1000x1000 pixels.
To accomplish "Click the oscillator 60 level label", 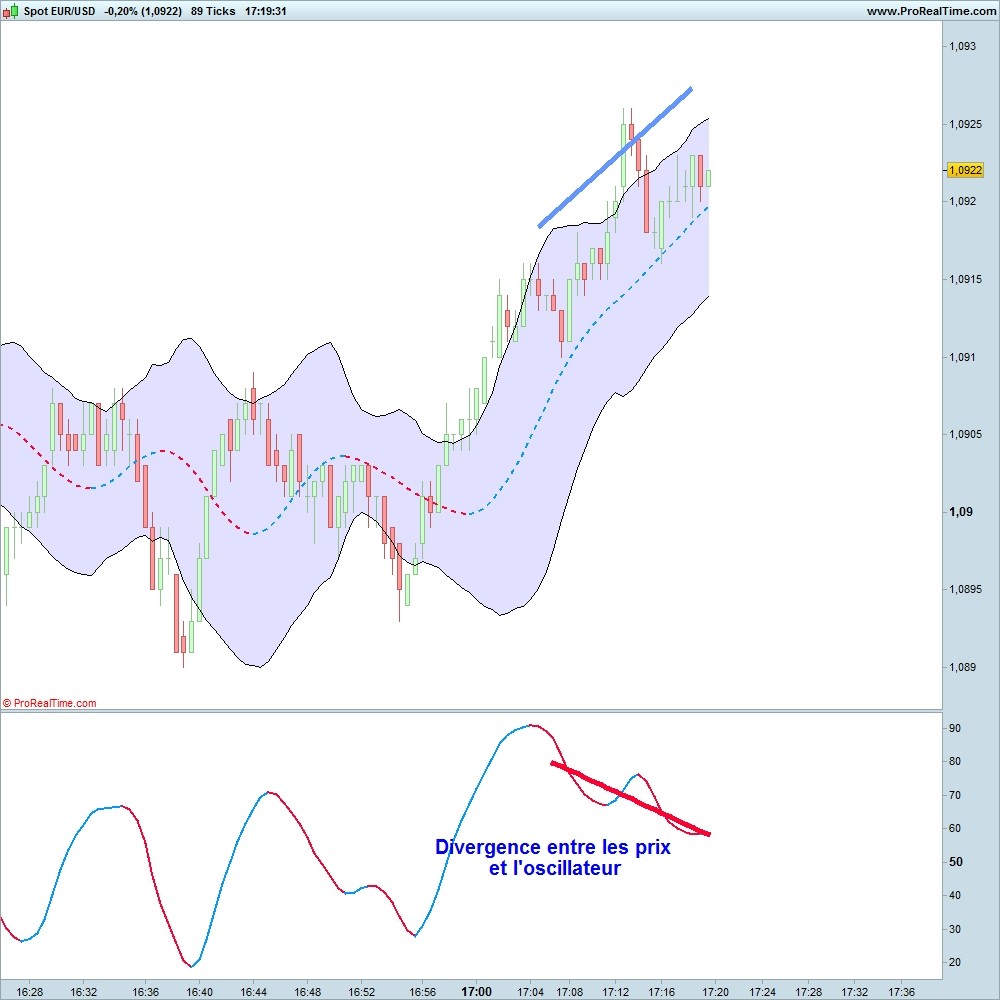I will pyautogui.click(x=955, y=828).
